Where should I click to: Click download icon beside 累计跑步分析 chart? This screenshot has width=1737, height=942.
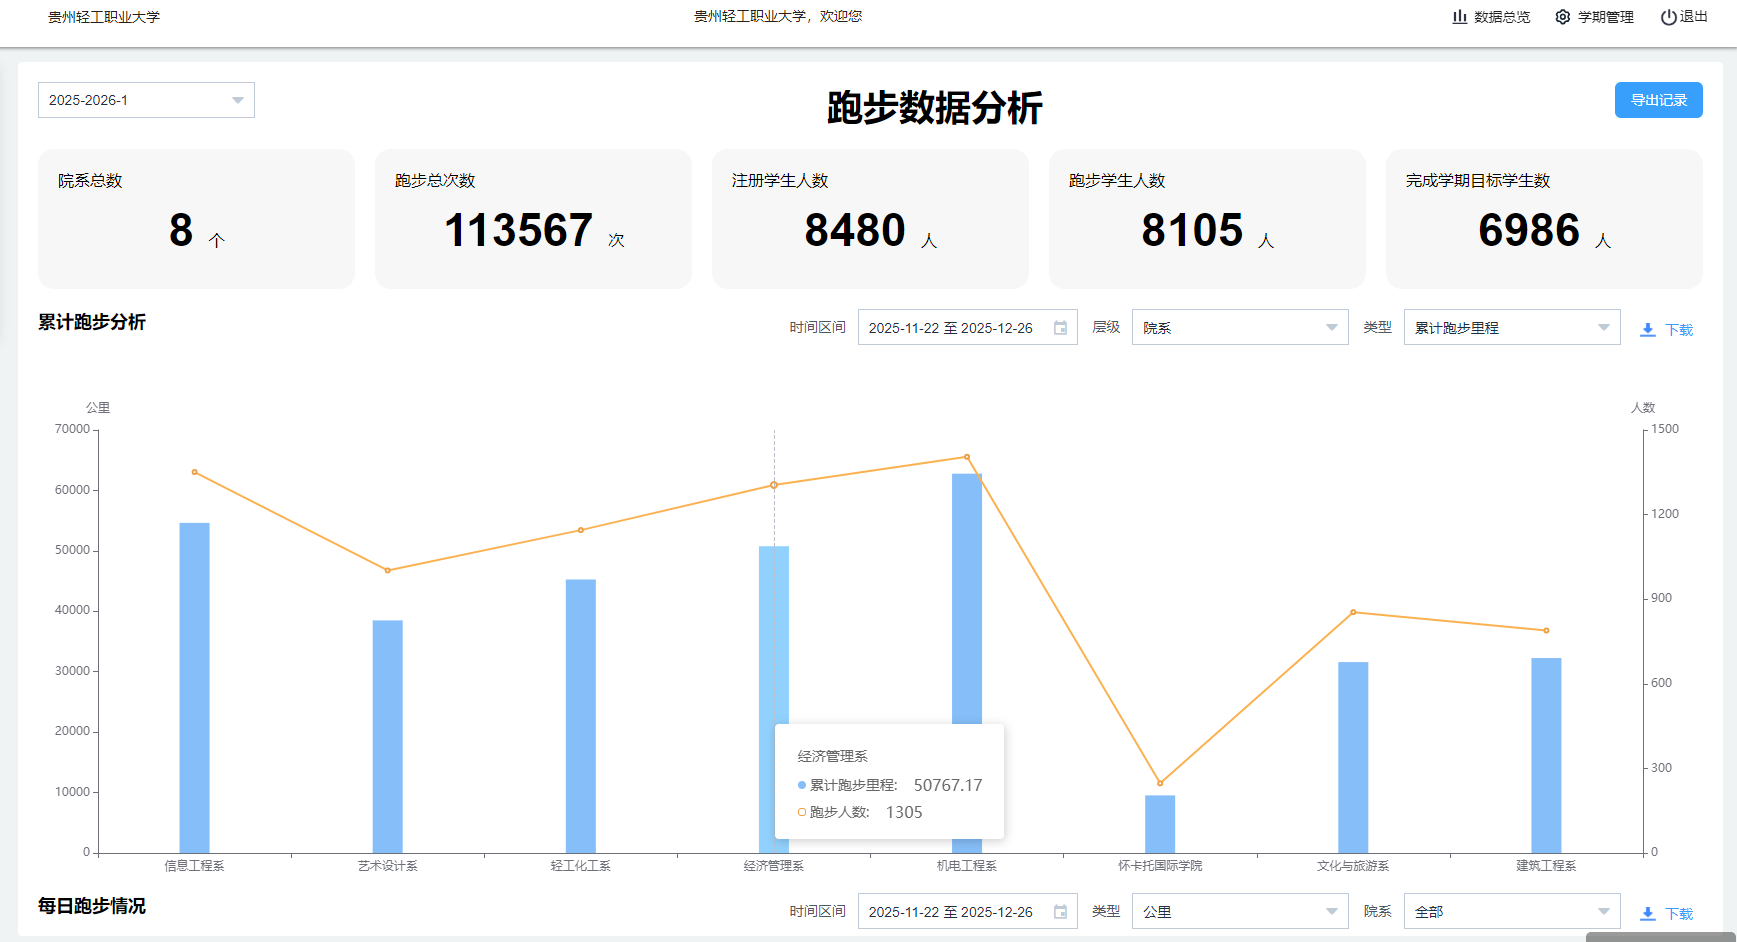1647,330
